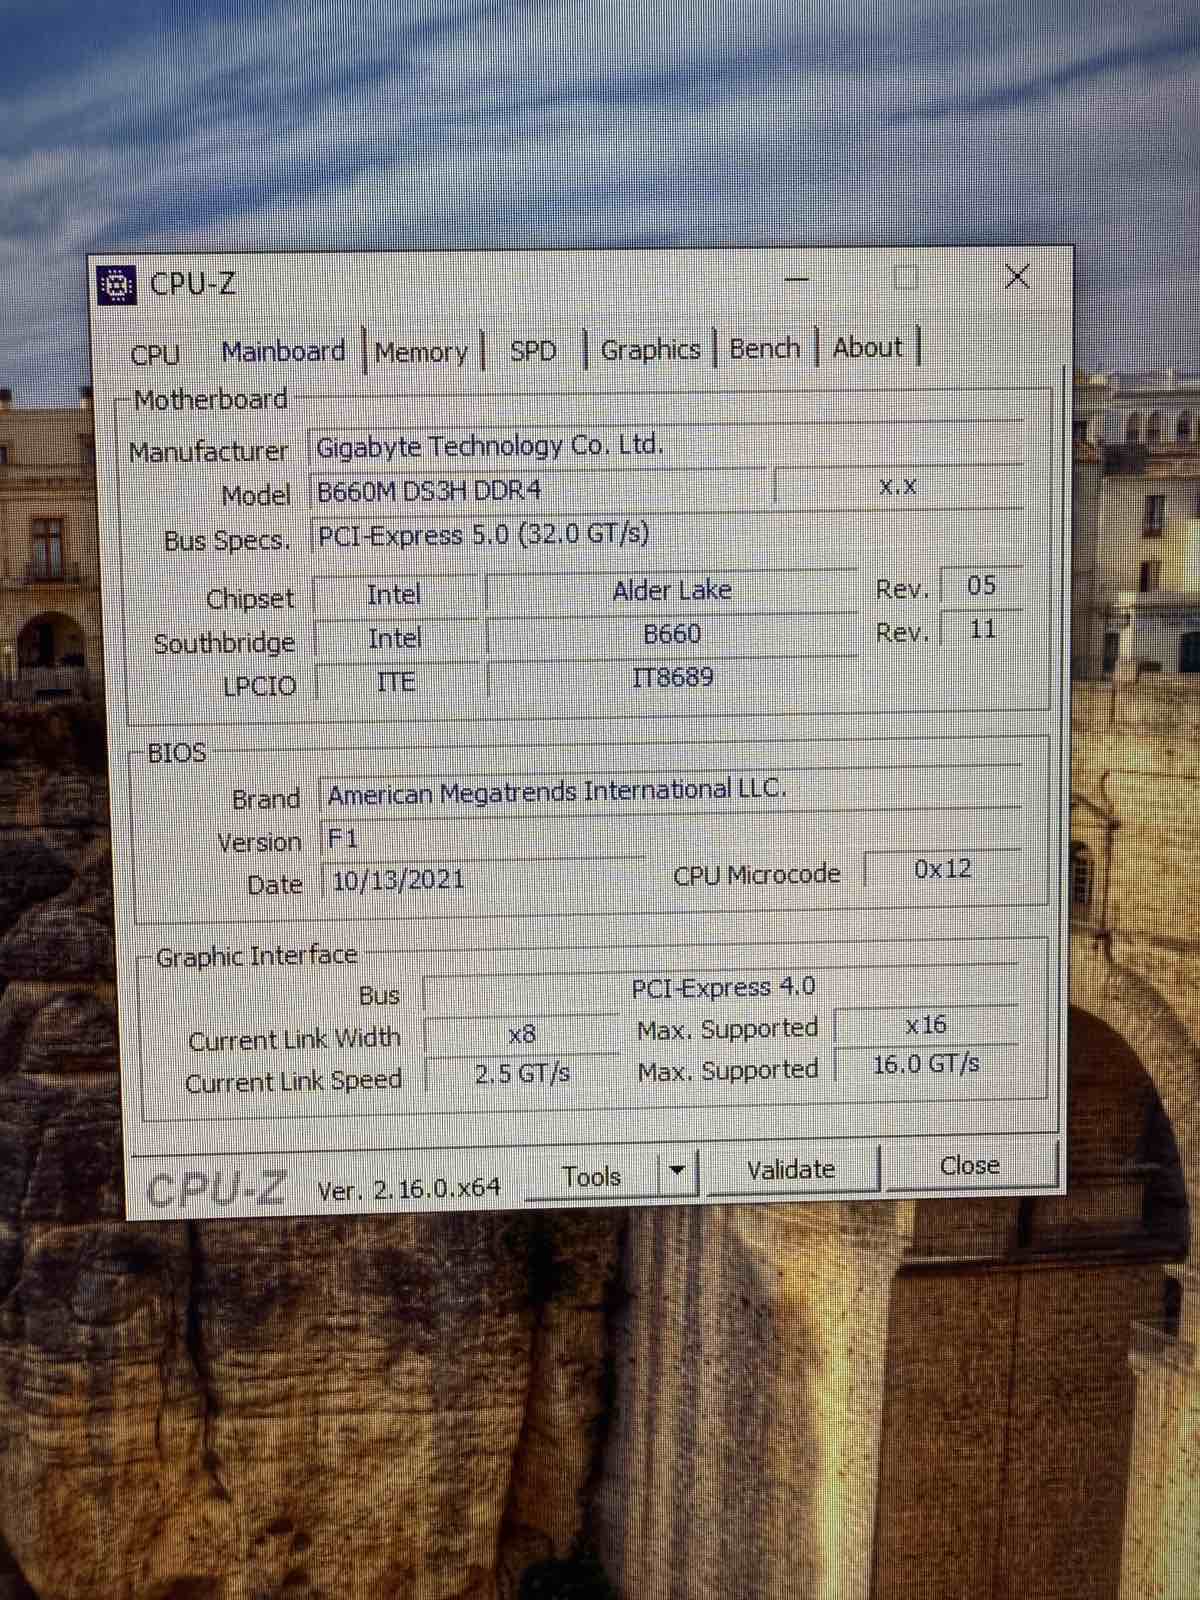
Task: Click the CPU Microcode value 0x12
Action: pyautogui.click(x=942, y=869)
